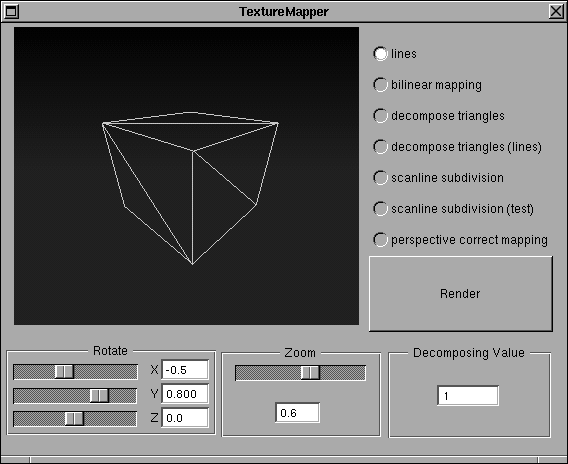The image size is (568, 464).
Task: Click the Zoom slider handle
Action: [x=310, y=373]
